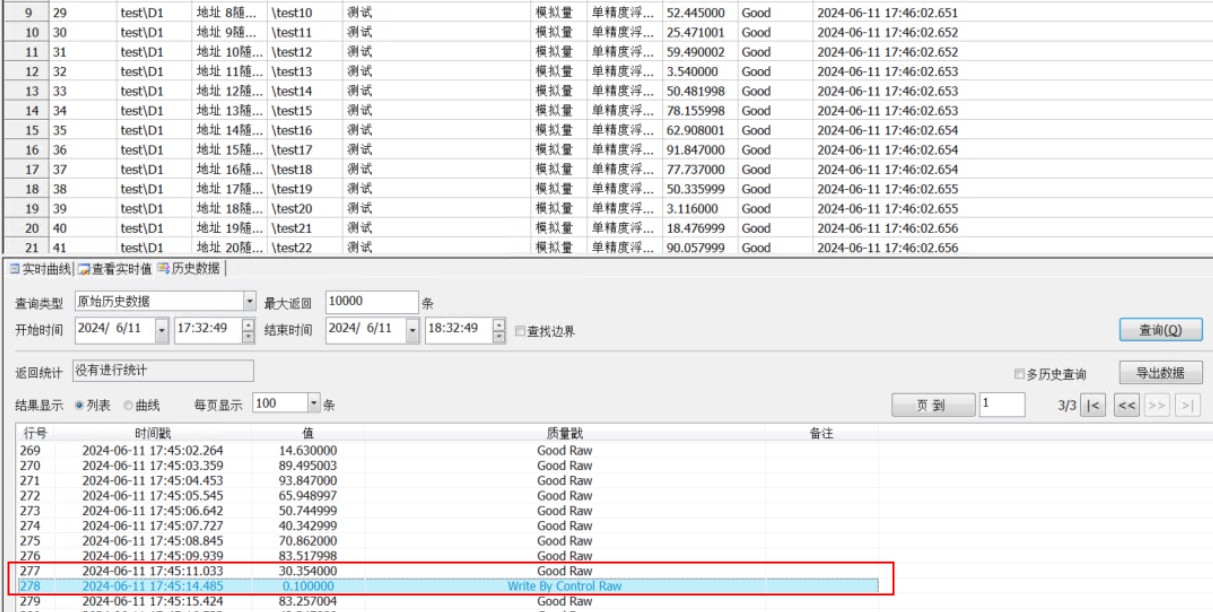
Task: Click the 导出数据 button
Action: [x=1160, y=373]
